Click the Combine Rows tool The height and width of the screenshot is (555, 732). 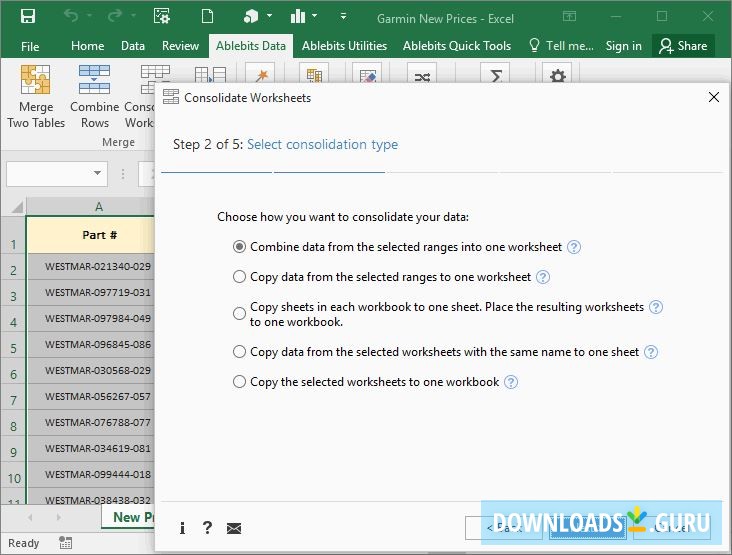[95, 97]
